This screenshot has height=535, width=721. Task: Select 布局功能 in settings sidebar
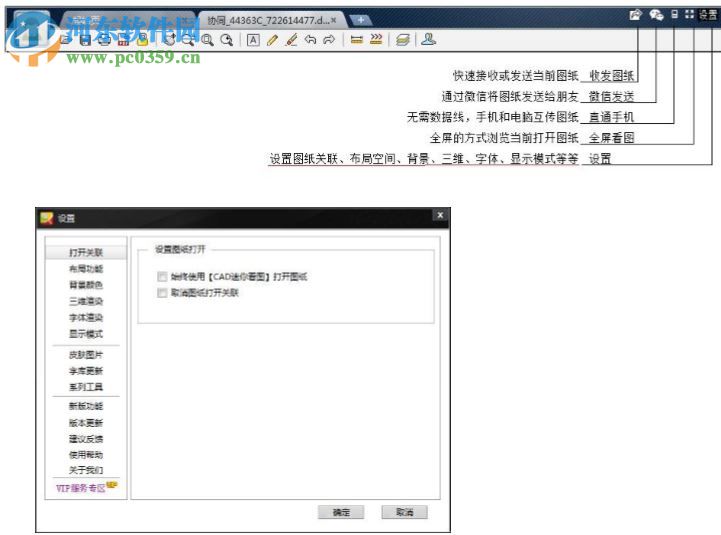pos(86,269)
